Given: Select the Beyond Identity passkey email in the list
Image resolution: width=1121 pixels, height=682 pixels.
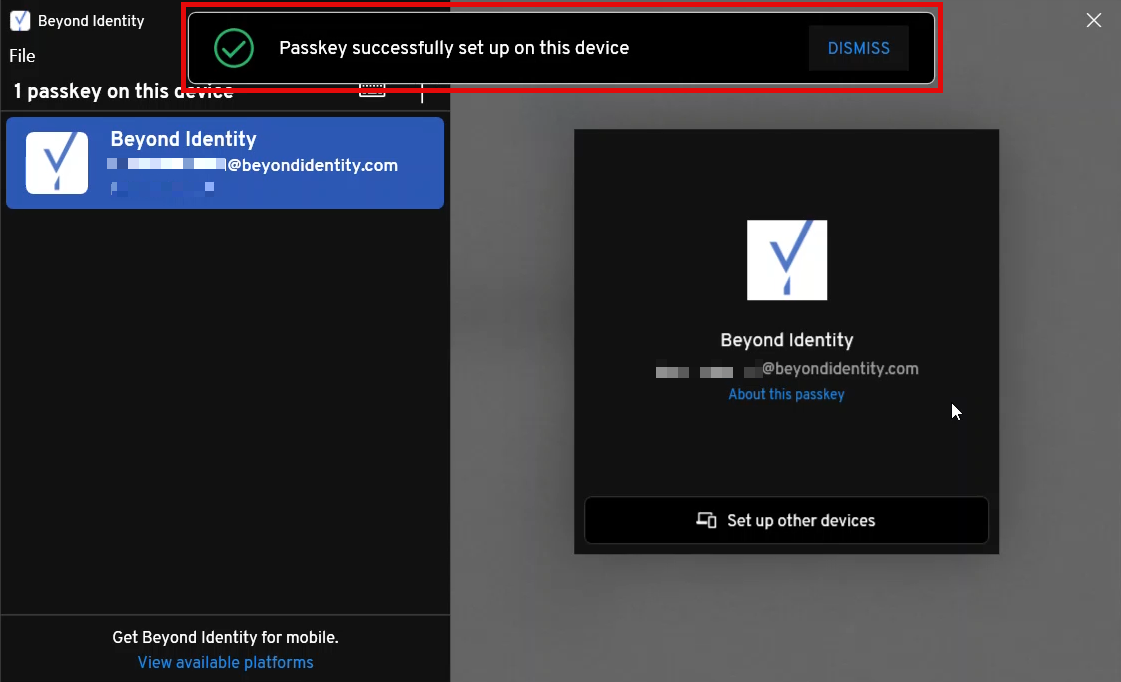Looking at the screenshot, I should click(252, 165).
